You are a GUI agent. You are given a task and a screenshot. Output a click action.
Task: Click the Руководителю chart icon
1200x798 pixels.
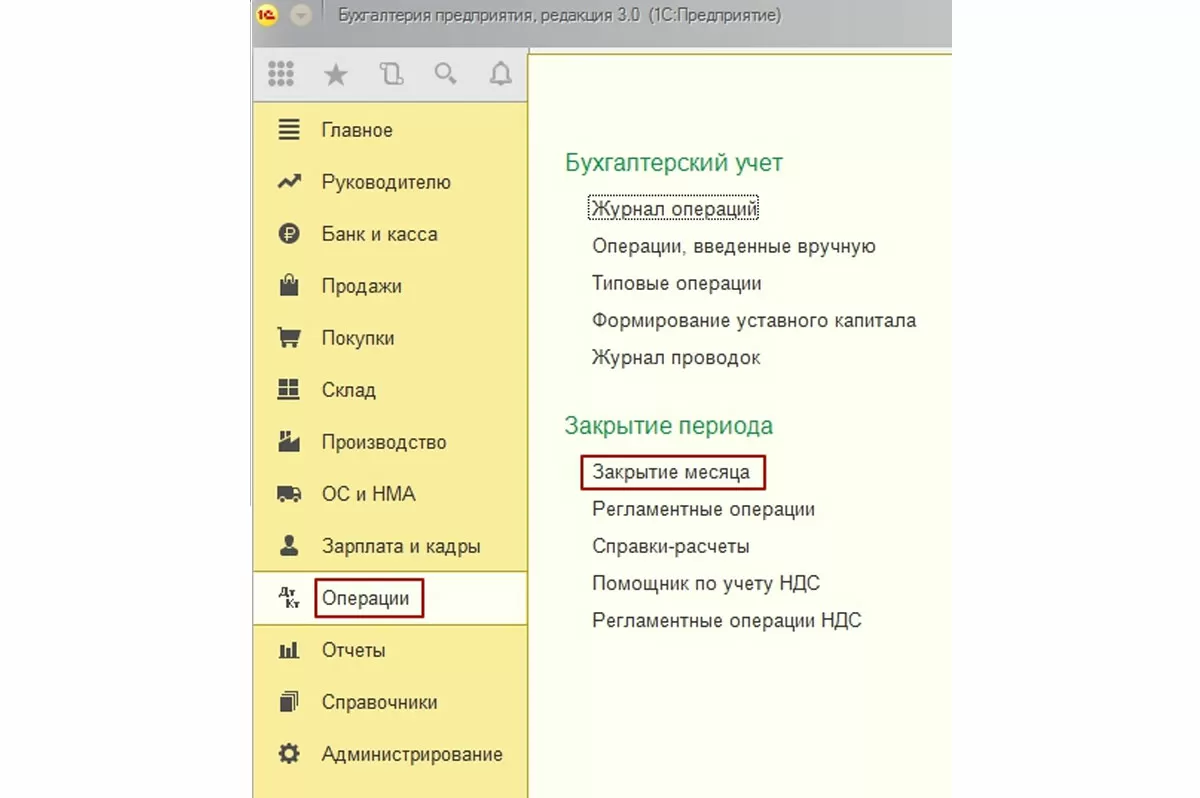289,182
